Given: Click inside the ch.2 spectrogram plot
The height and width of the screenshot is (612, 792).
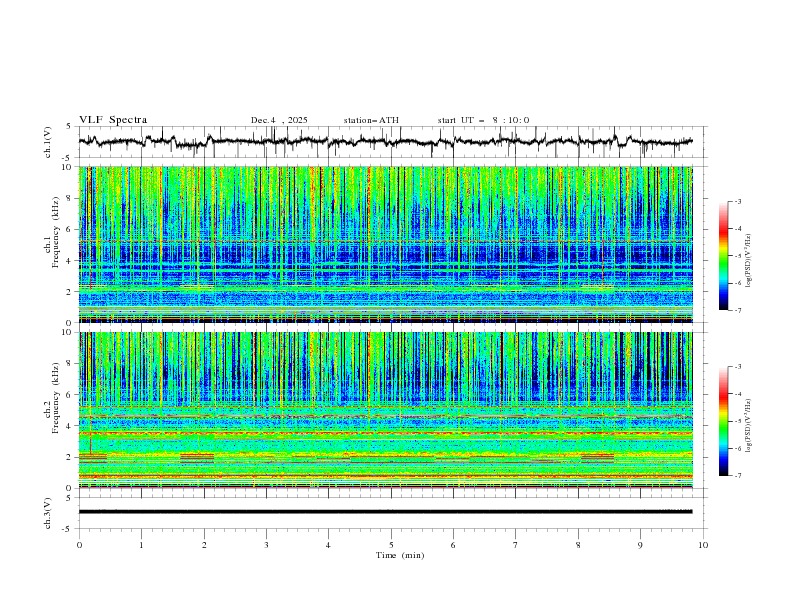Looking at the screenshot, I should (385, 410).
